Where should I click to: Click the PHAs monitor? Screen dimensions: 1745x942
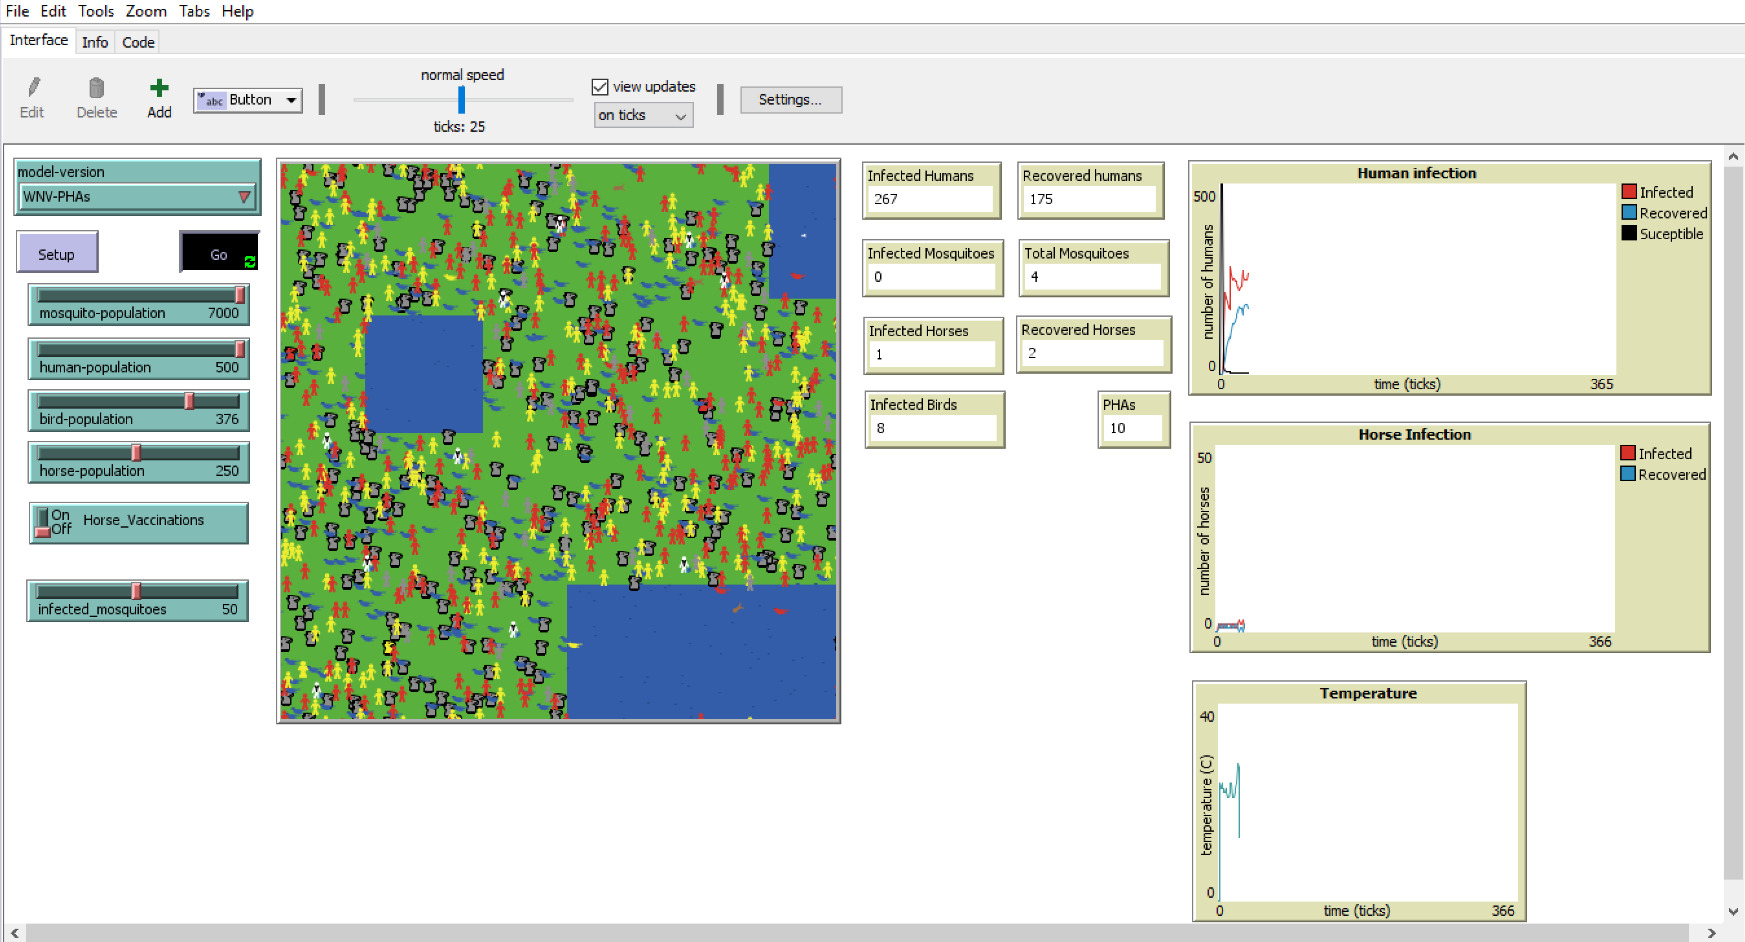tap(1134, 419)
